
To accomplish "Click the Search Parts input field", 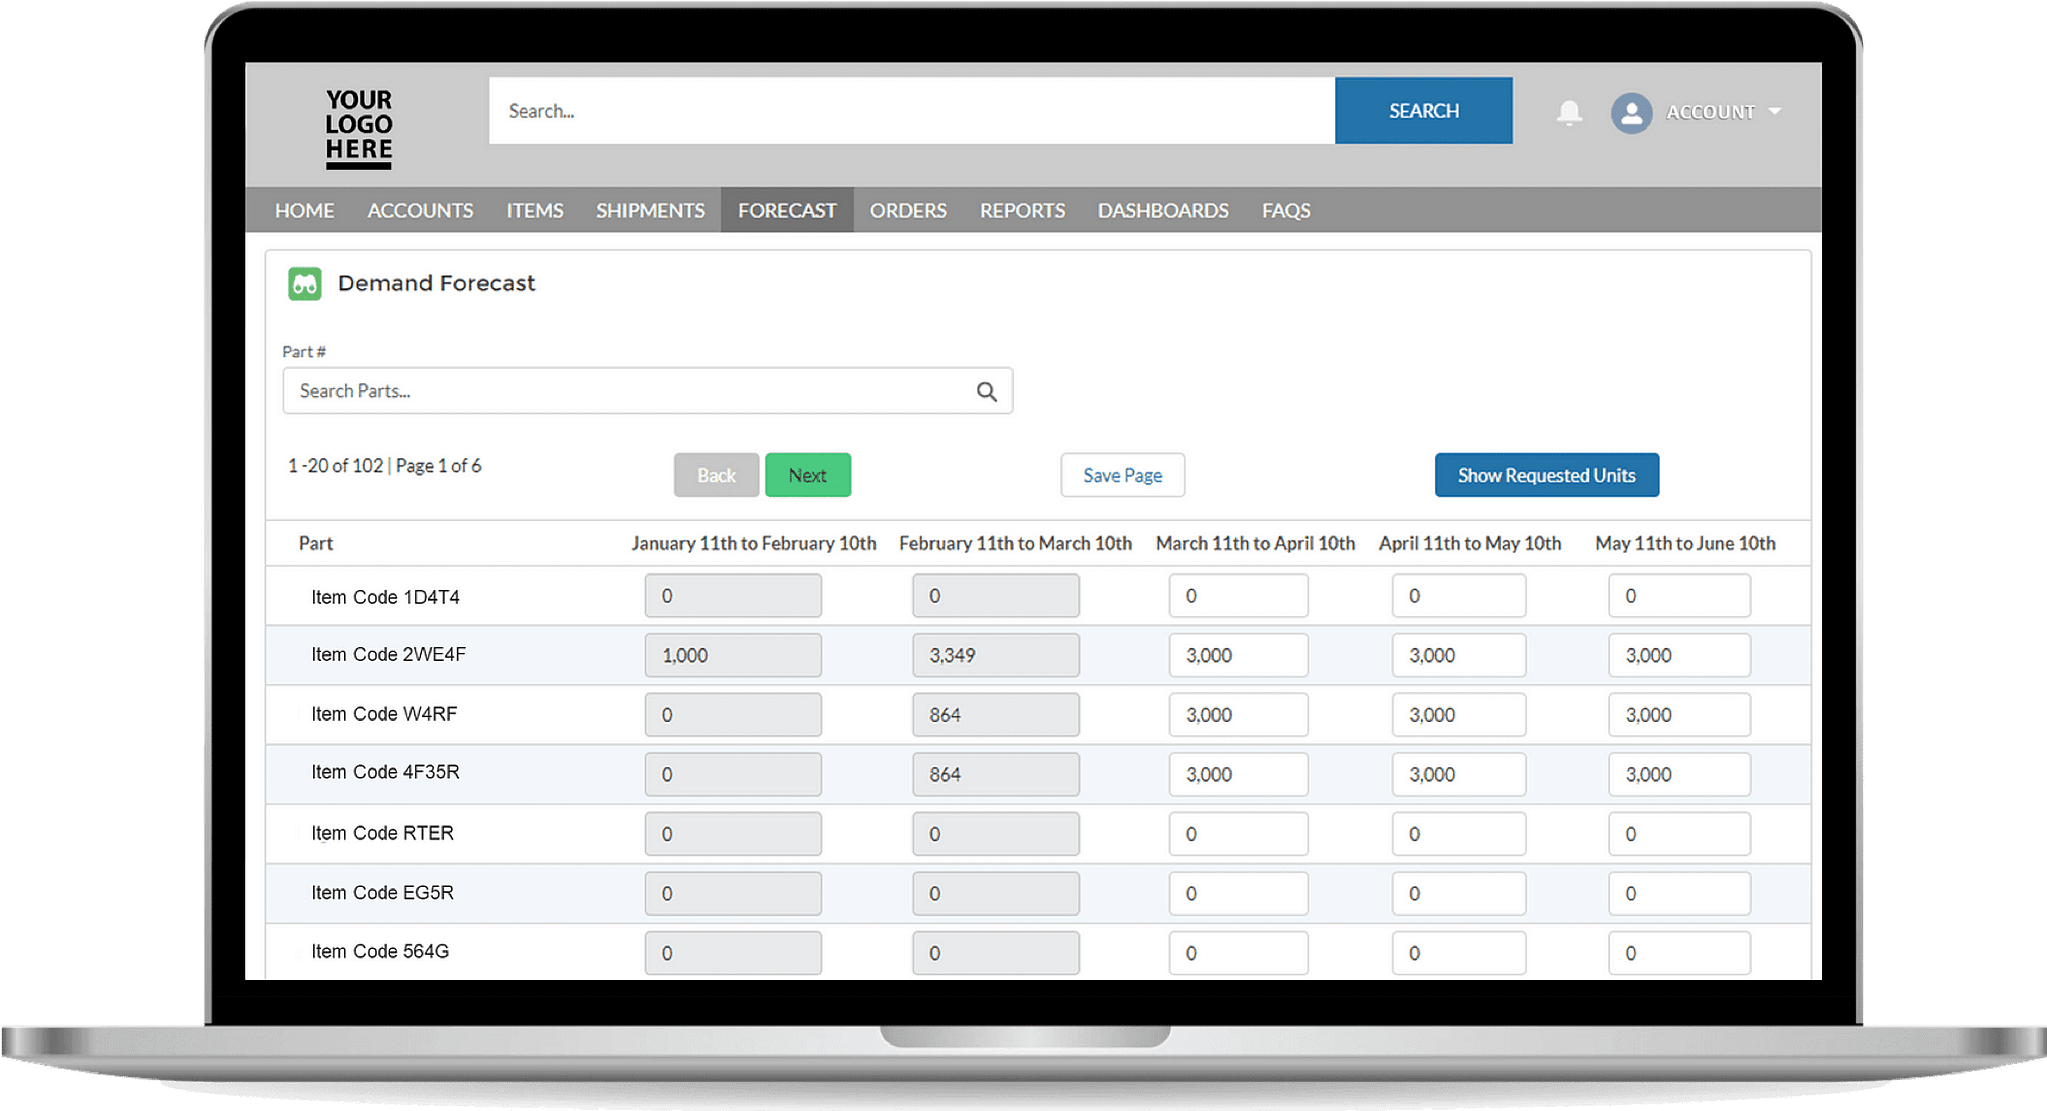I will (x=648, y=391).
